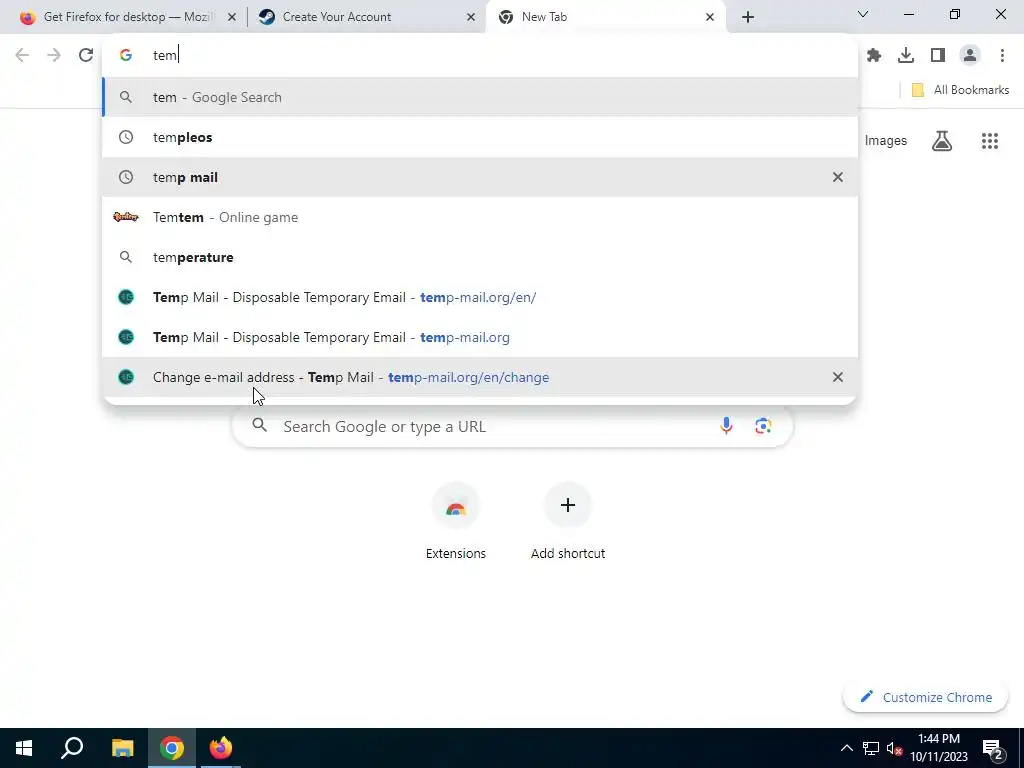The width and height of the screenshot is (1024, 768).
Task: Show hidden system tray icons
Action: click(846, 748)
